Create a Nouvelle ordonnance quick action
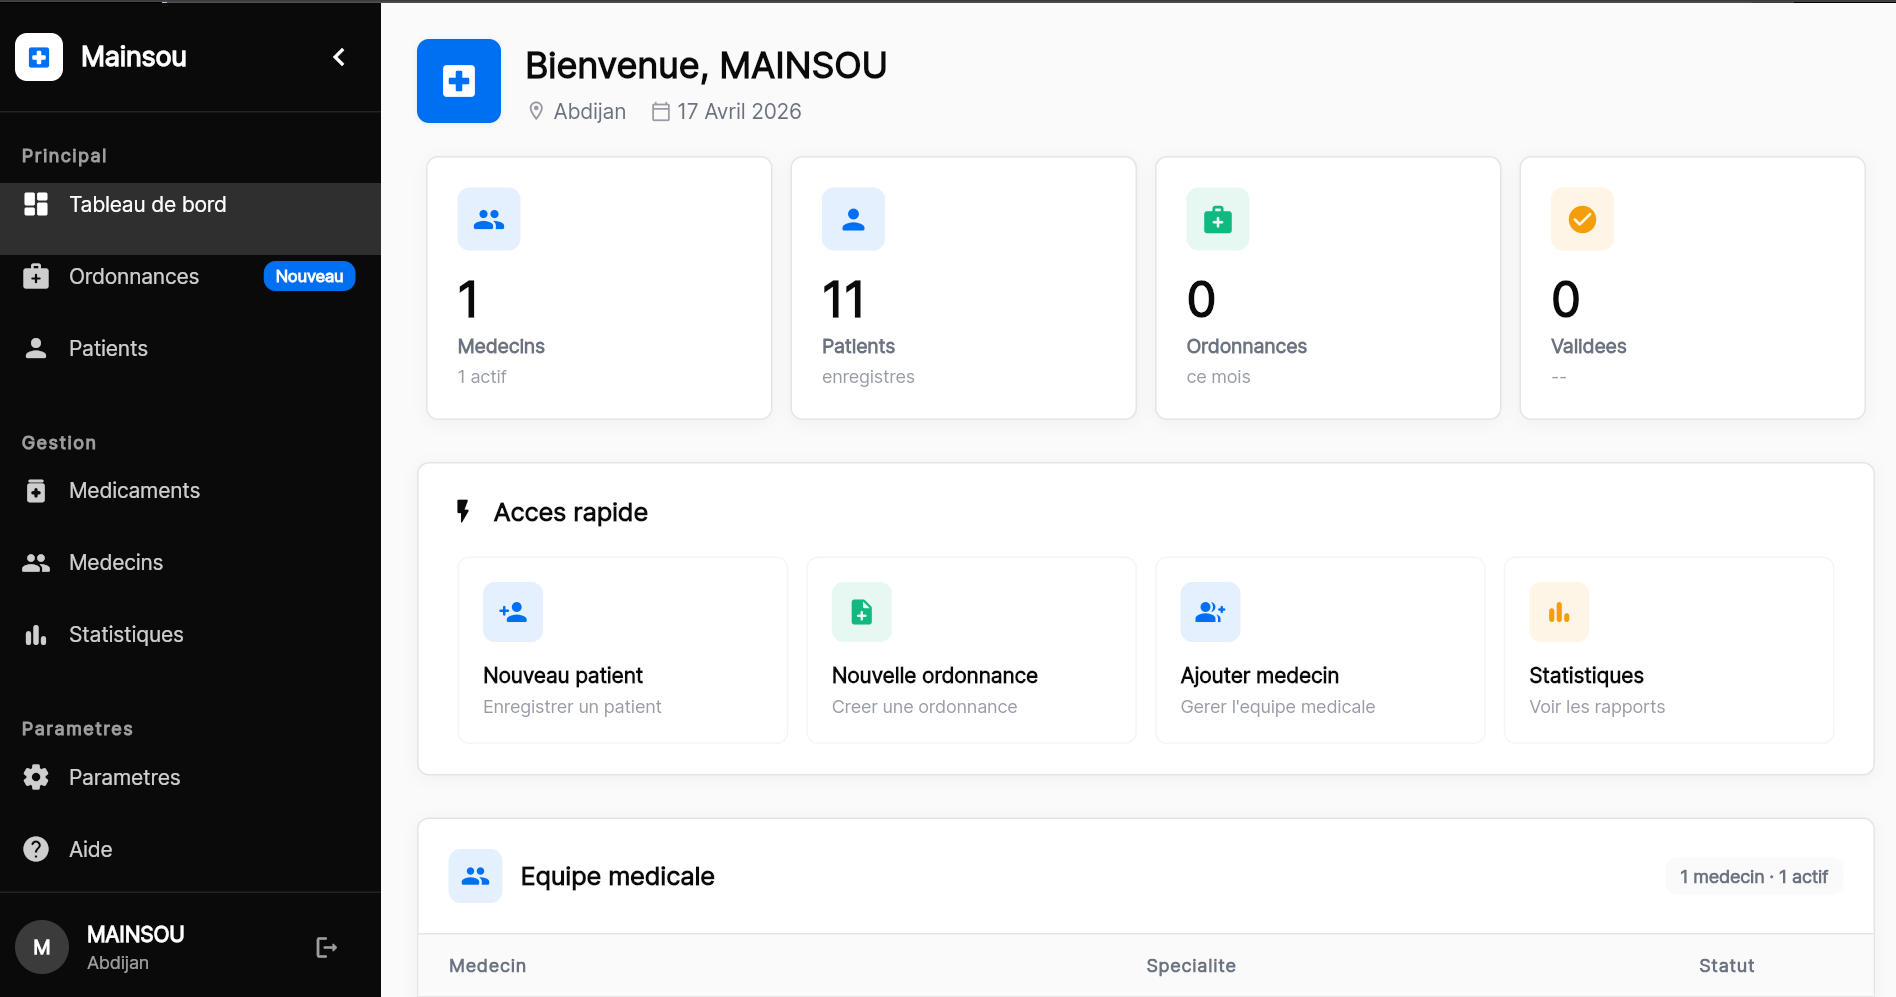 (x=969, y=650)
